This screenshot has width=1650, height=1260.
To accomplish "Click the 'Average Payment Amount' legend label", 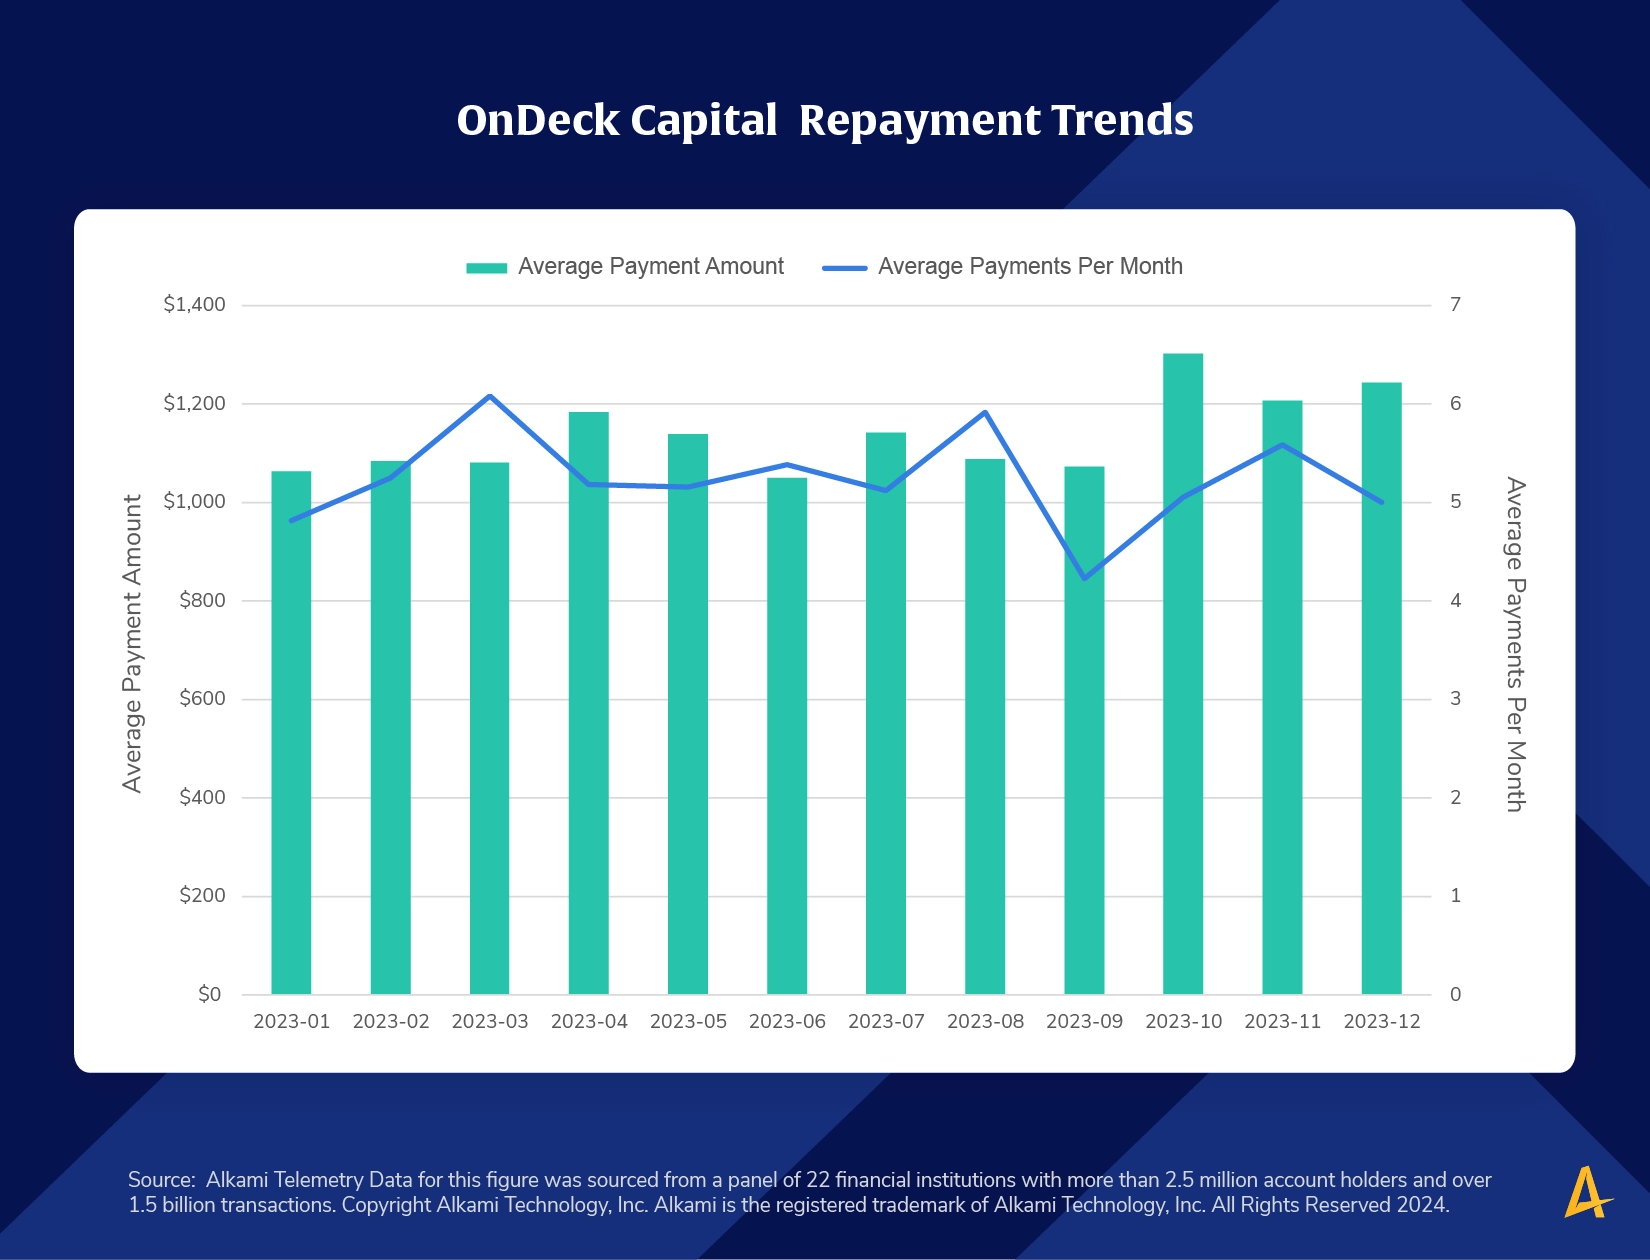I will (x=651, y=266).
